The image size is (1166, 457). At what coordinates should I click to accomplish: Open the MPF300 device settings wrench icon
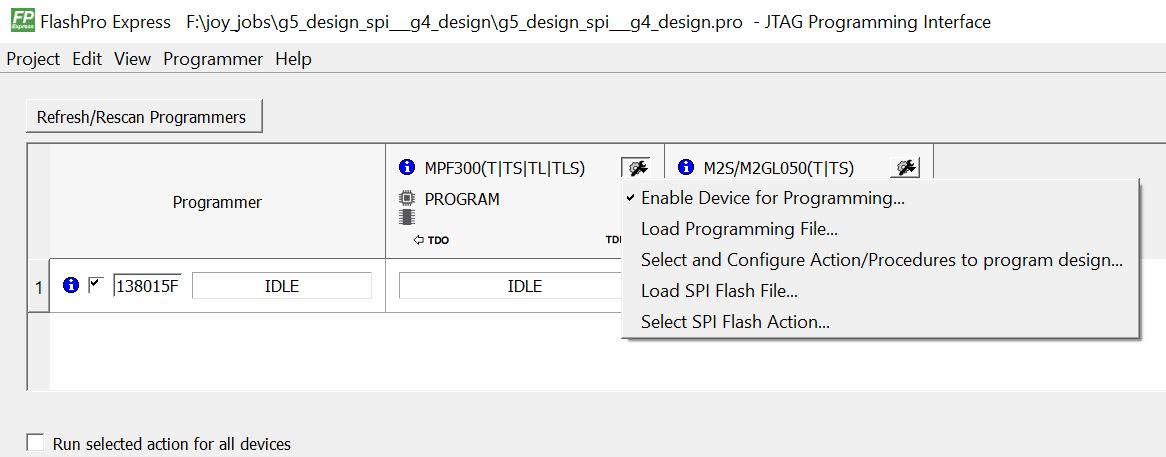[635, 168]
